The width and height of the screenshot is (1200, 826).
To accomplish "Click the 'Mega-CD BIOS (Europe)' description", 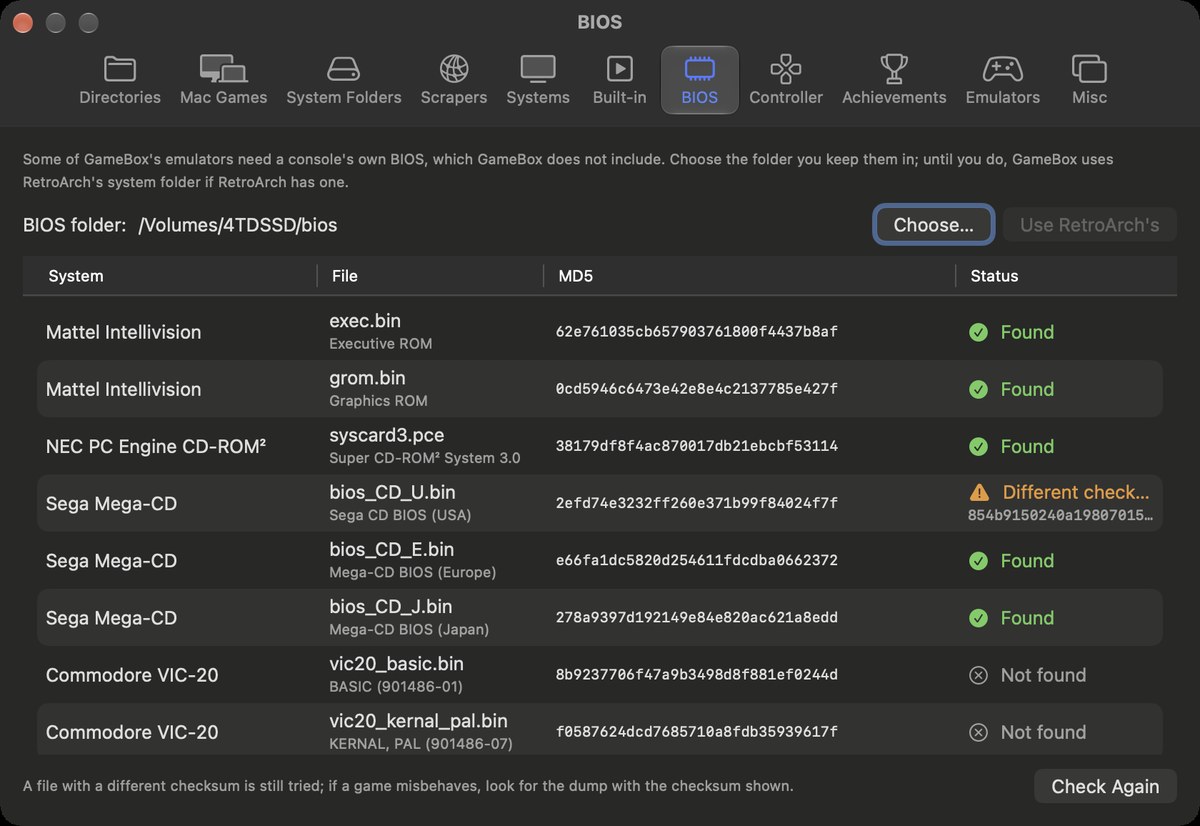I will pos(413,573).
